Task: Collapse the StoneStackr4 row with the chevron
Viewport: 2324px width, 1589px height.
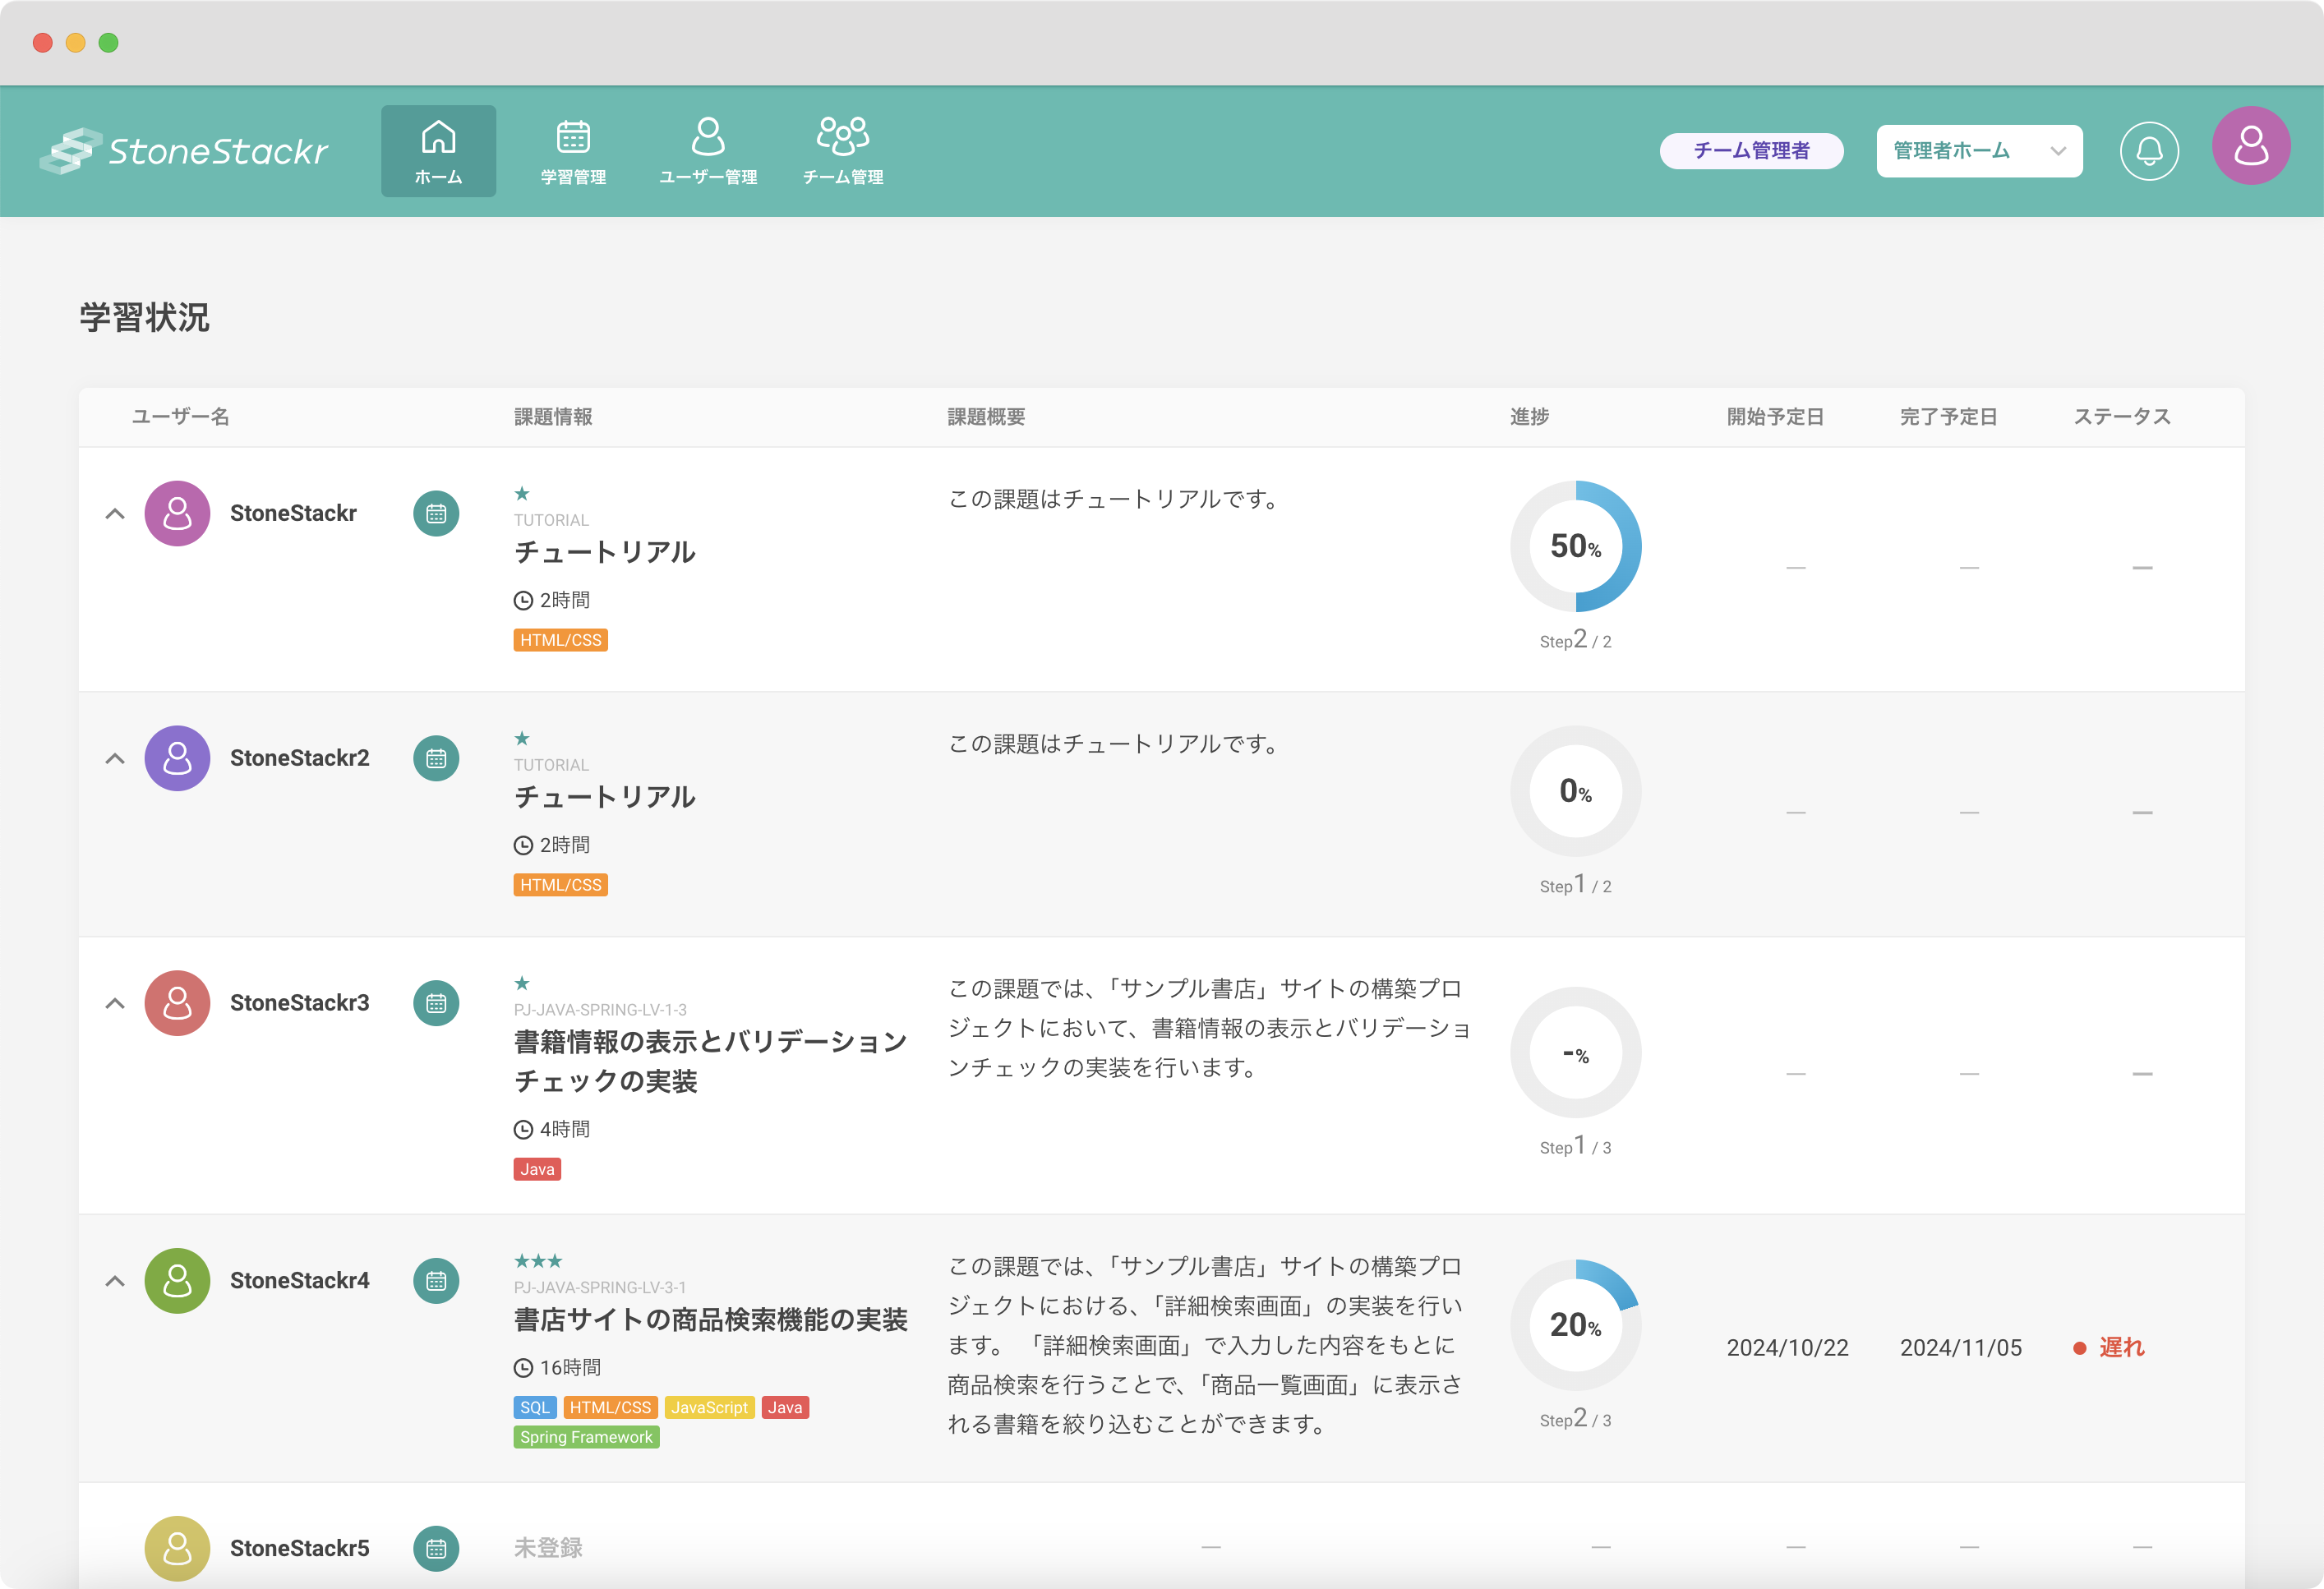Action: (x=115, y=1280)
